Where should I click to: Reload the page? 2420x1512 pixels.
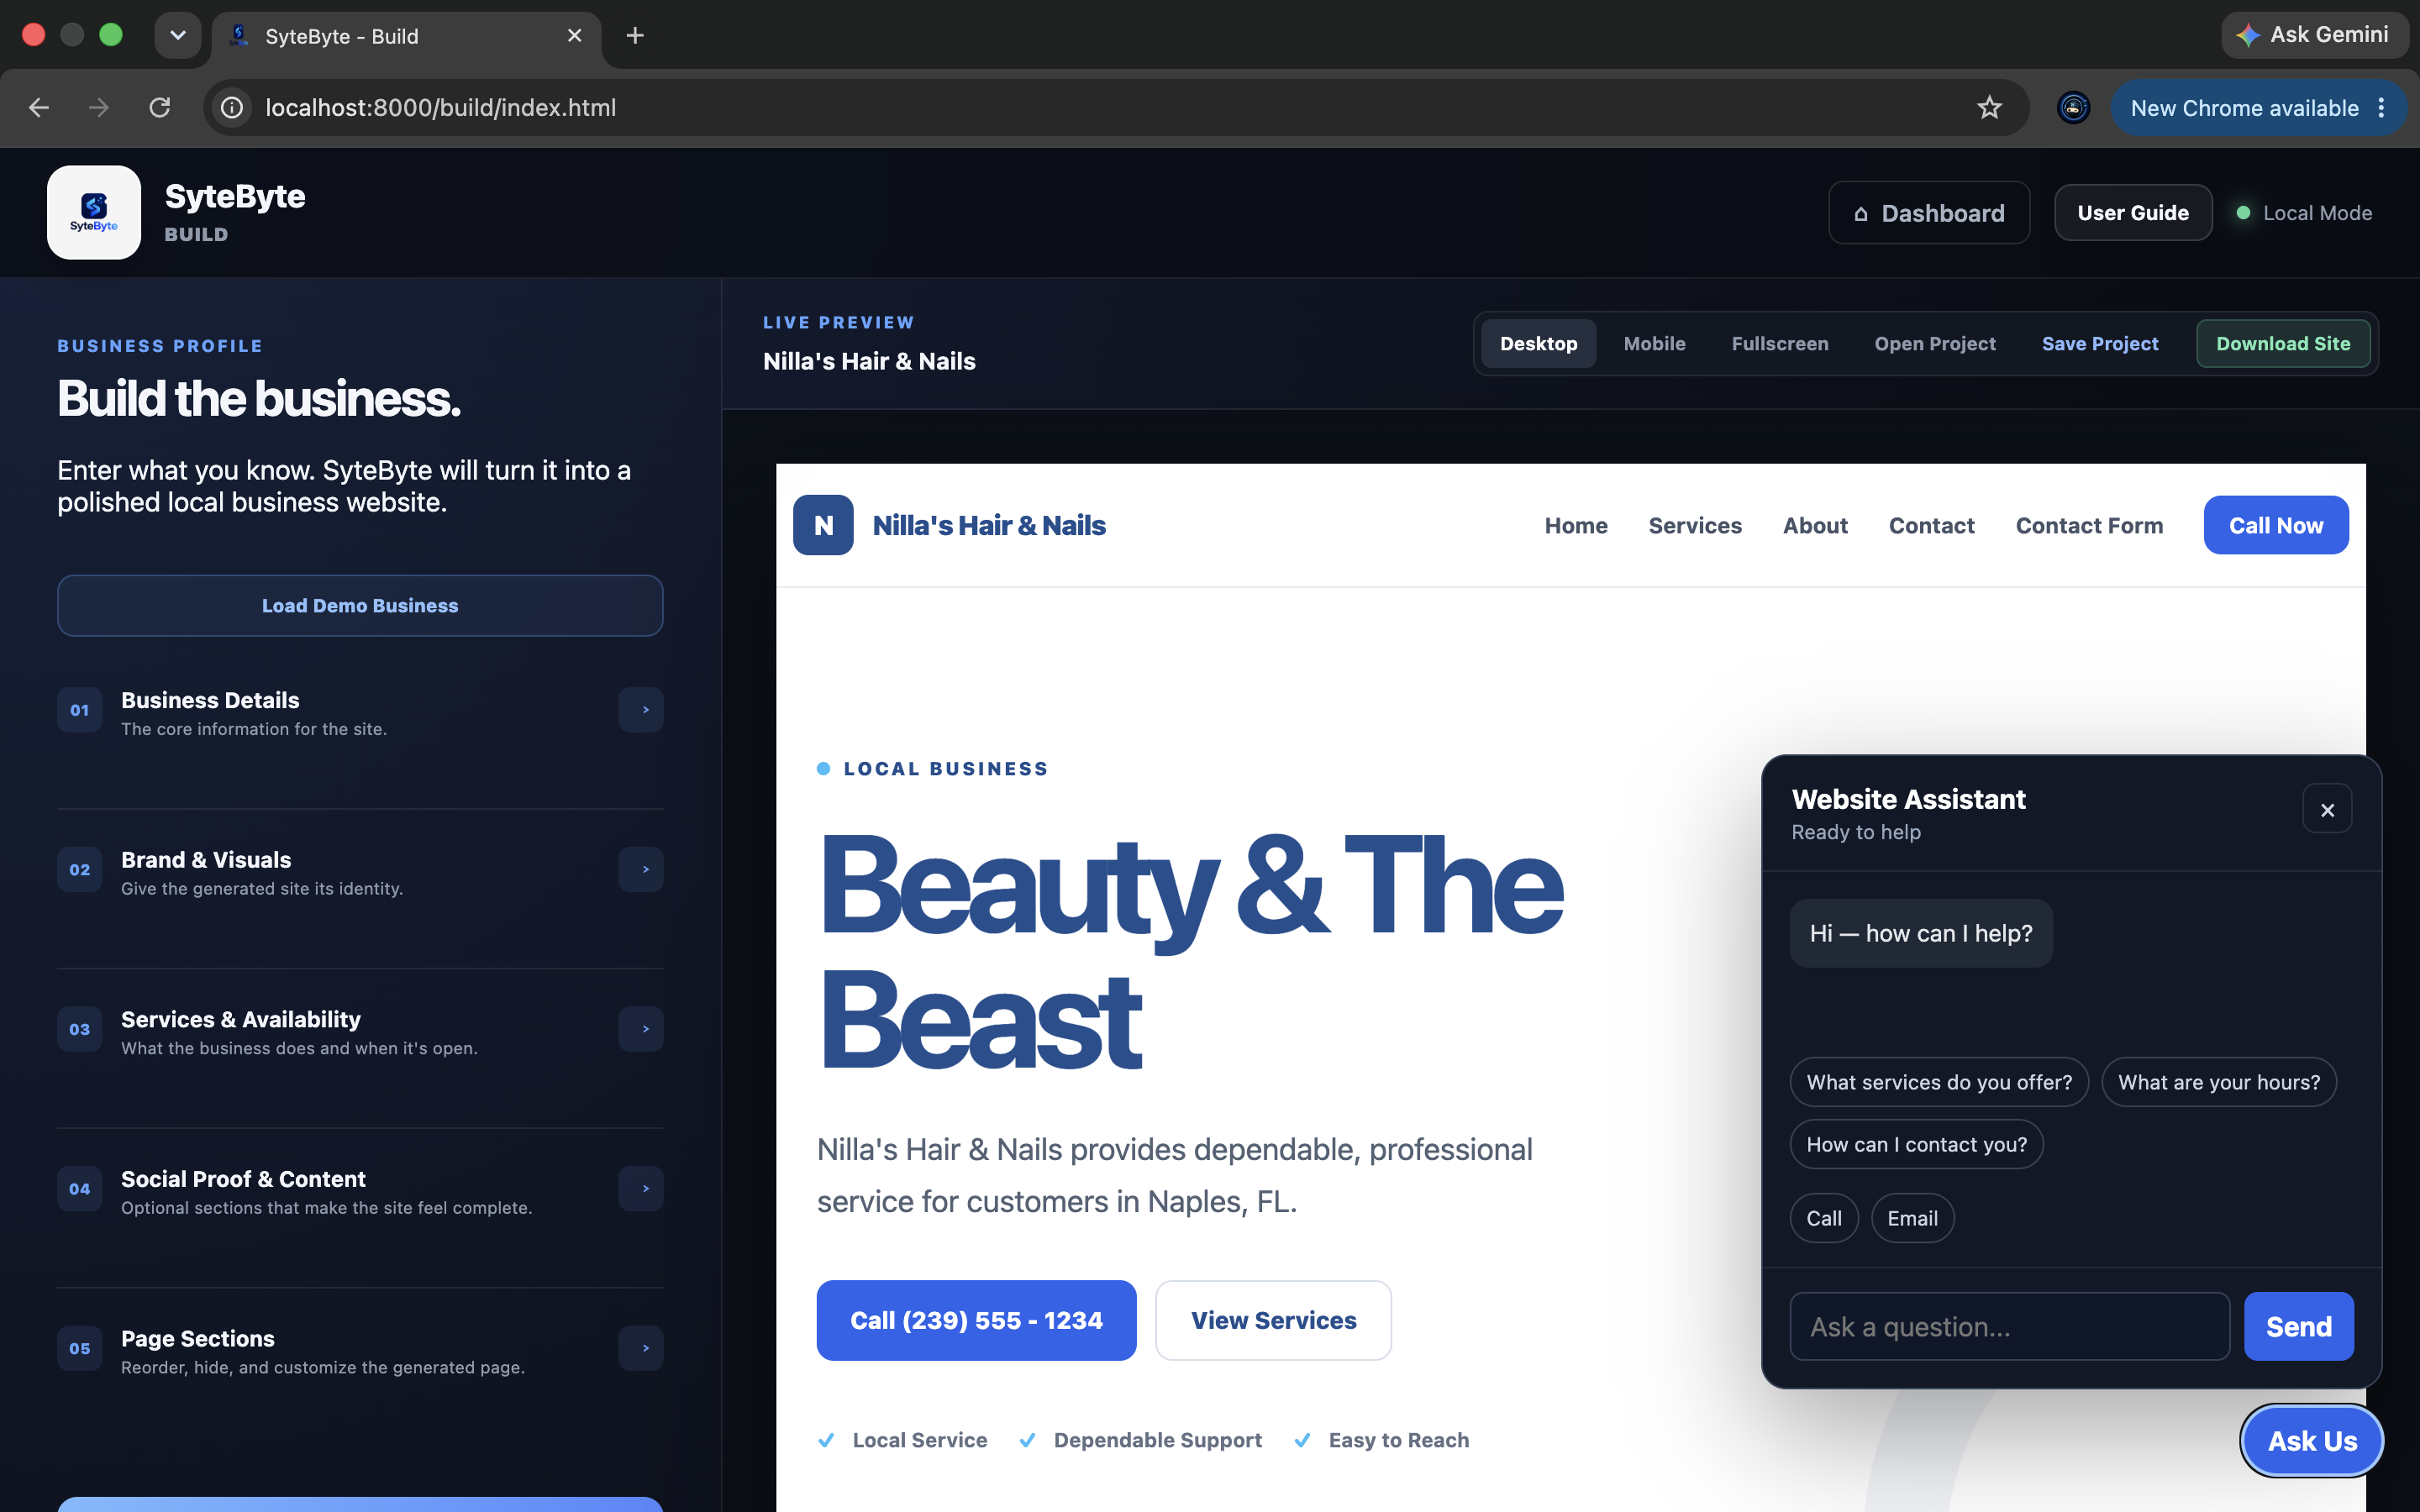pos(160,107)
